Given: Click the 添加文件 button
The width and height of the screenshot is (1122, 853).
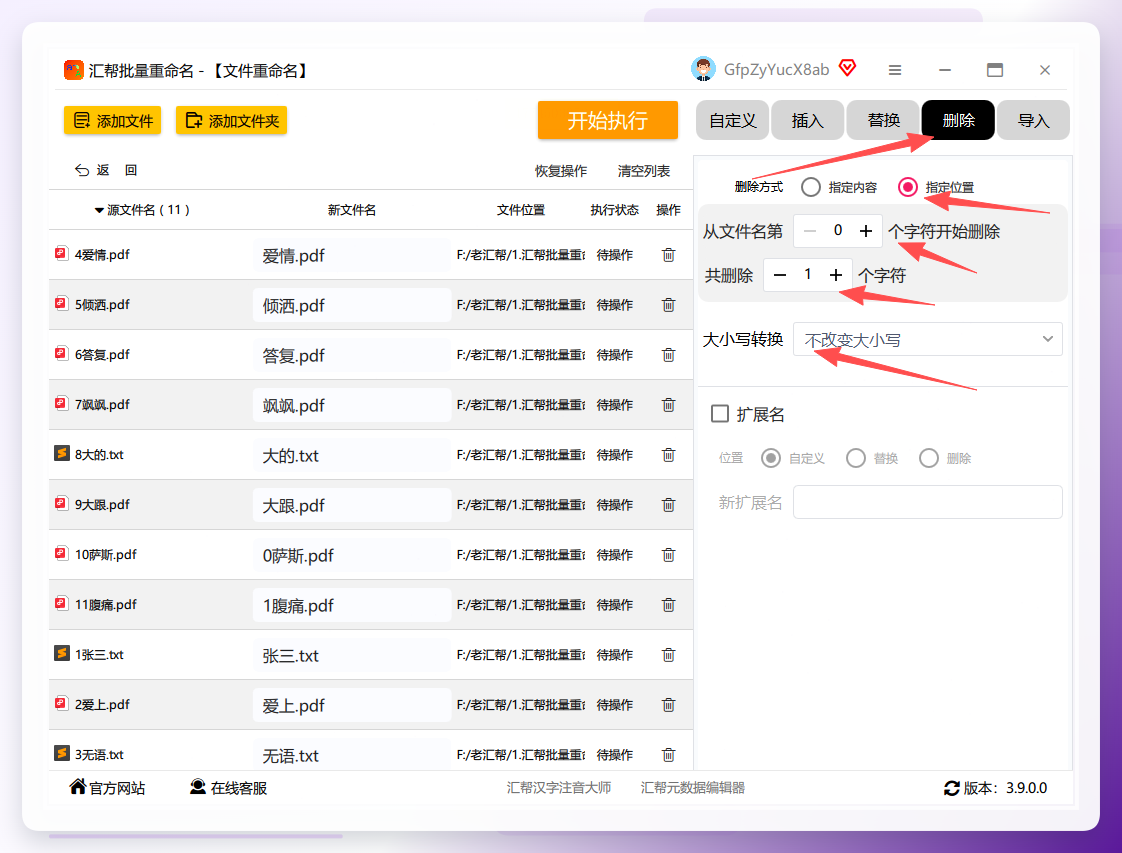Looking at the screenshot, I should 112,121.
